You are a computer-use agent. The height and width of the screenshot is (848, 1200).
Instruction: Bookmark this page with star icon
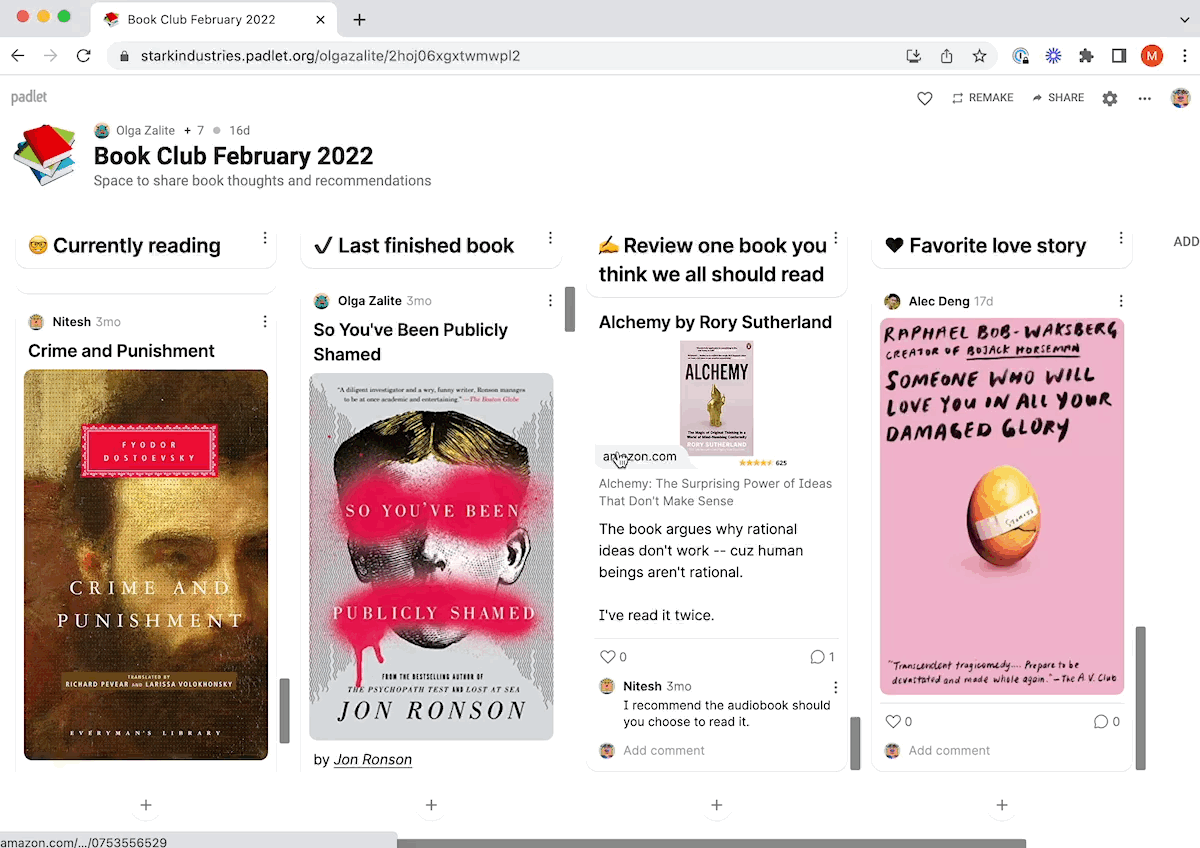point(979,56)
